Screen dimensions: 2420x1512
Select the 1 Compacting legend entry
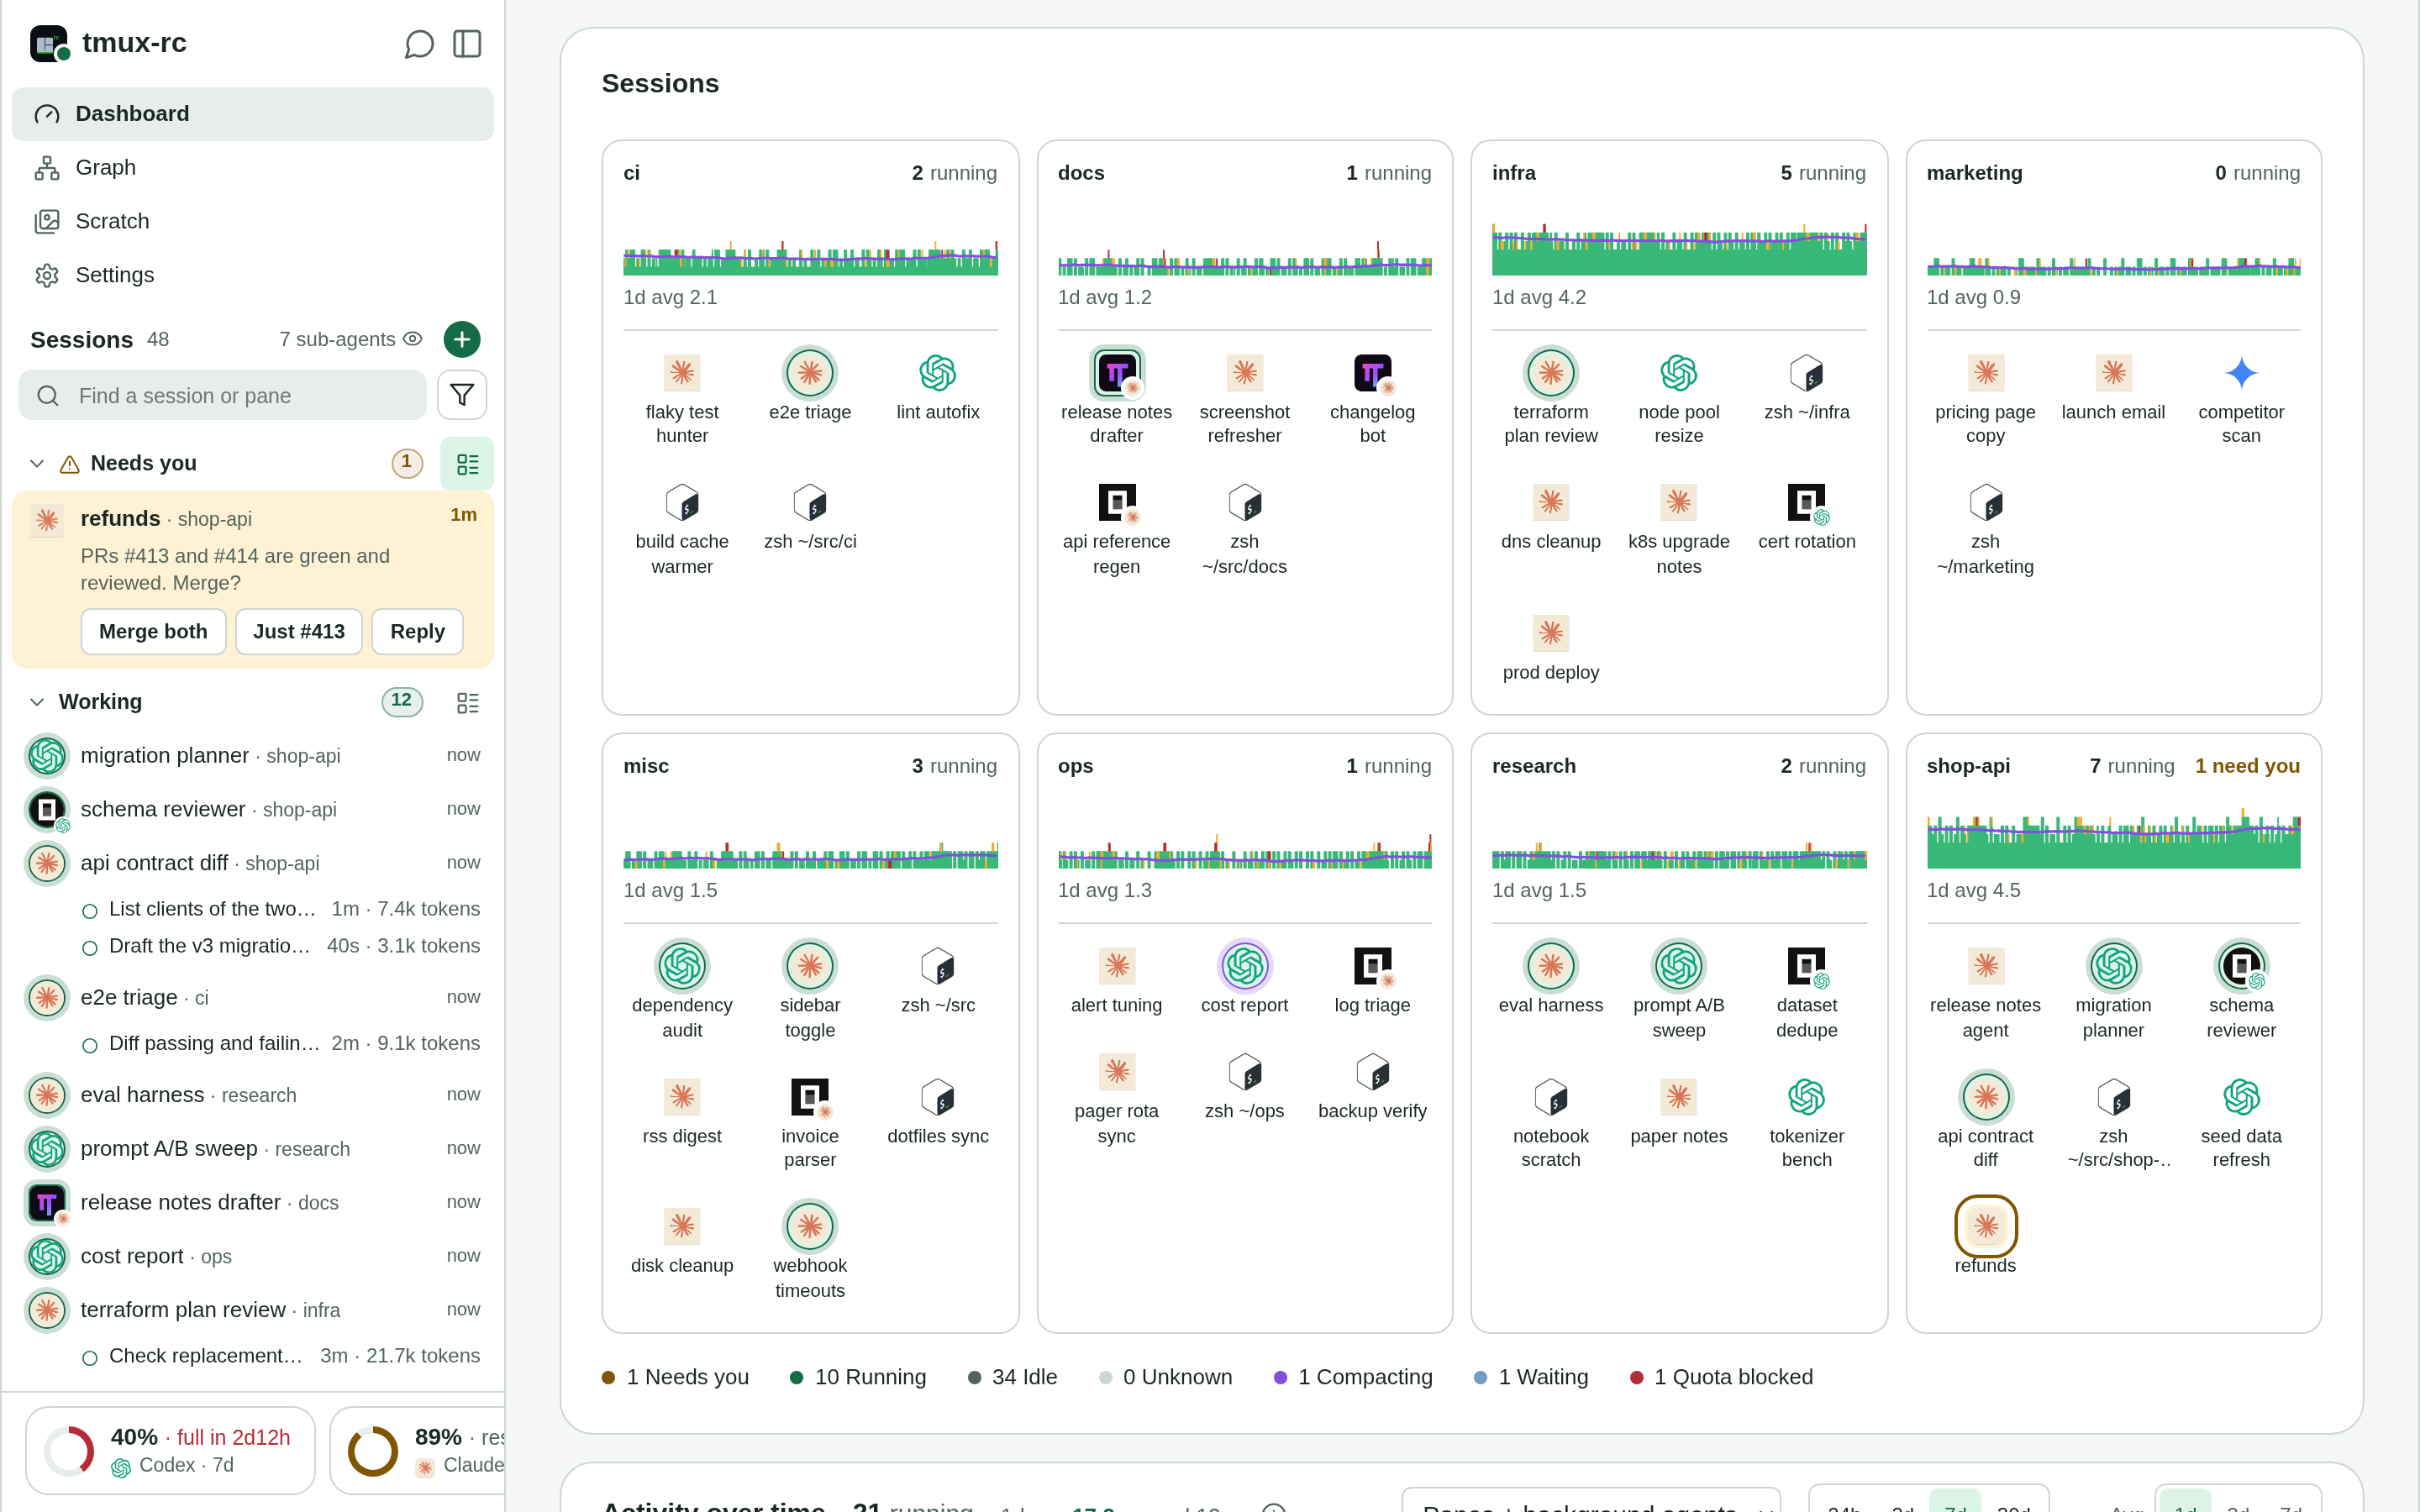(1352, 1377)
